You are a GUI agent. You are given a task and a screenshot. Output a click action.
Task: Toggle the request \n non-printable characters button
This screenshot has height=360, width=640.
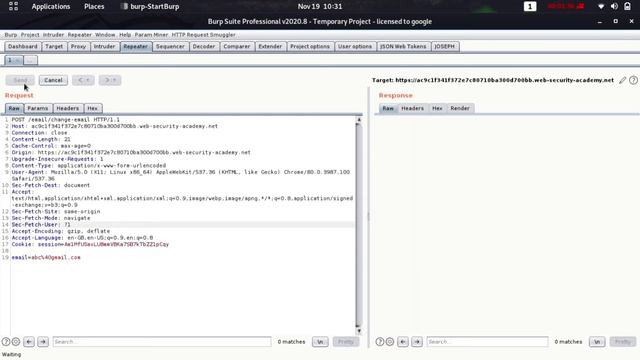(x=320, y=342)
